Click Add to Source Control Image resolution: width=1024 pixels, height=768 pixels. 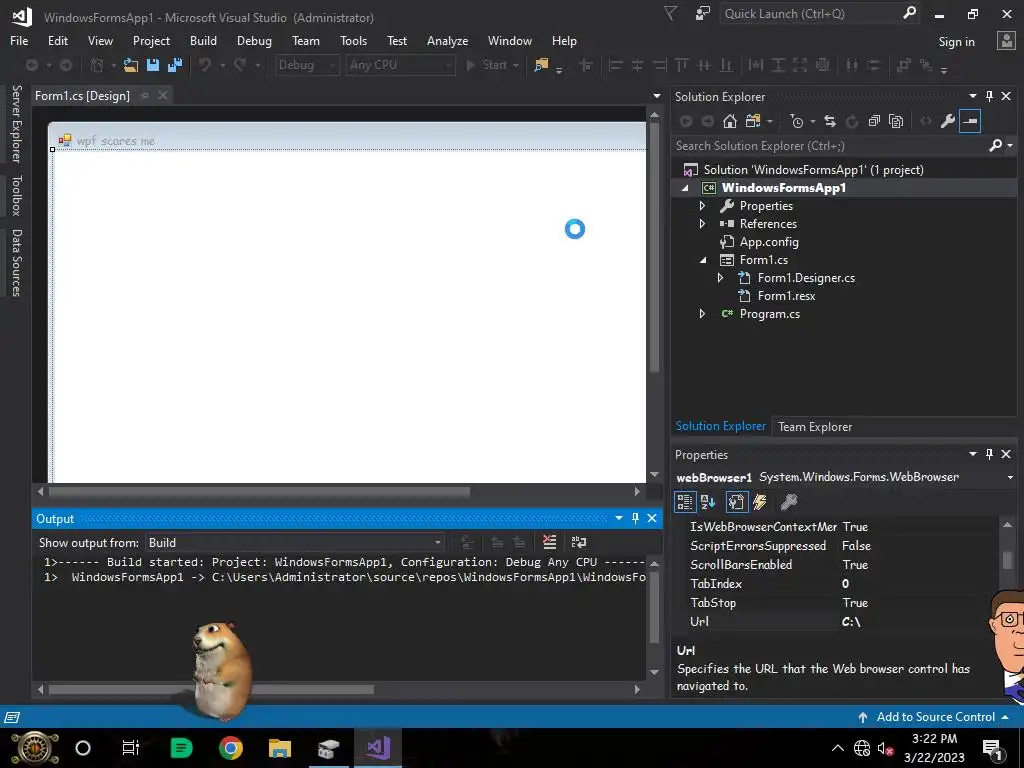click(x=933, y=716)
